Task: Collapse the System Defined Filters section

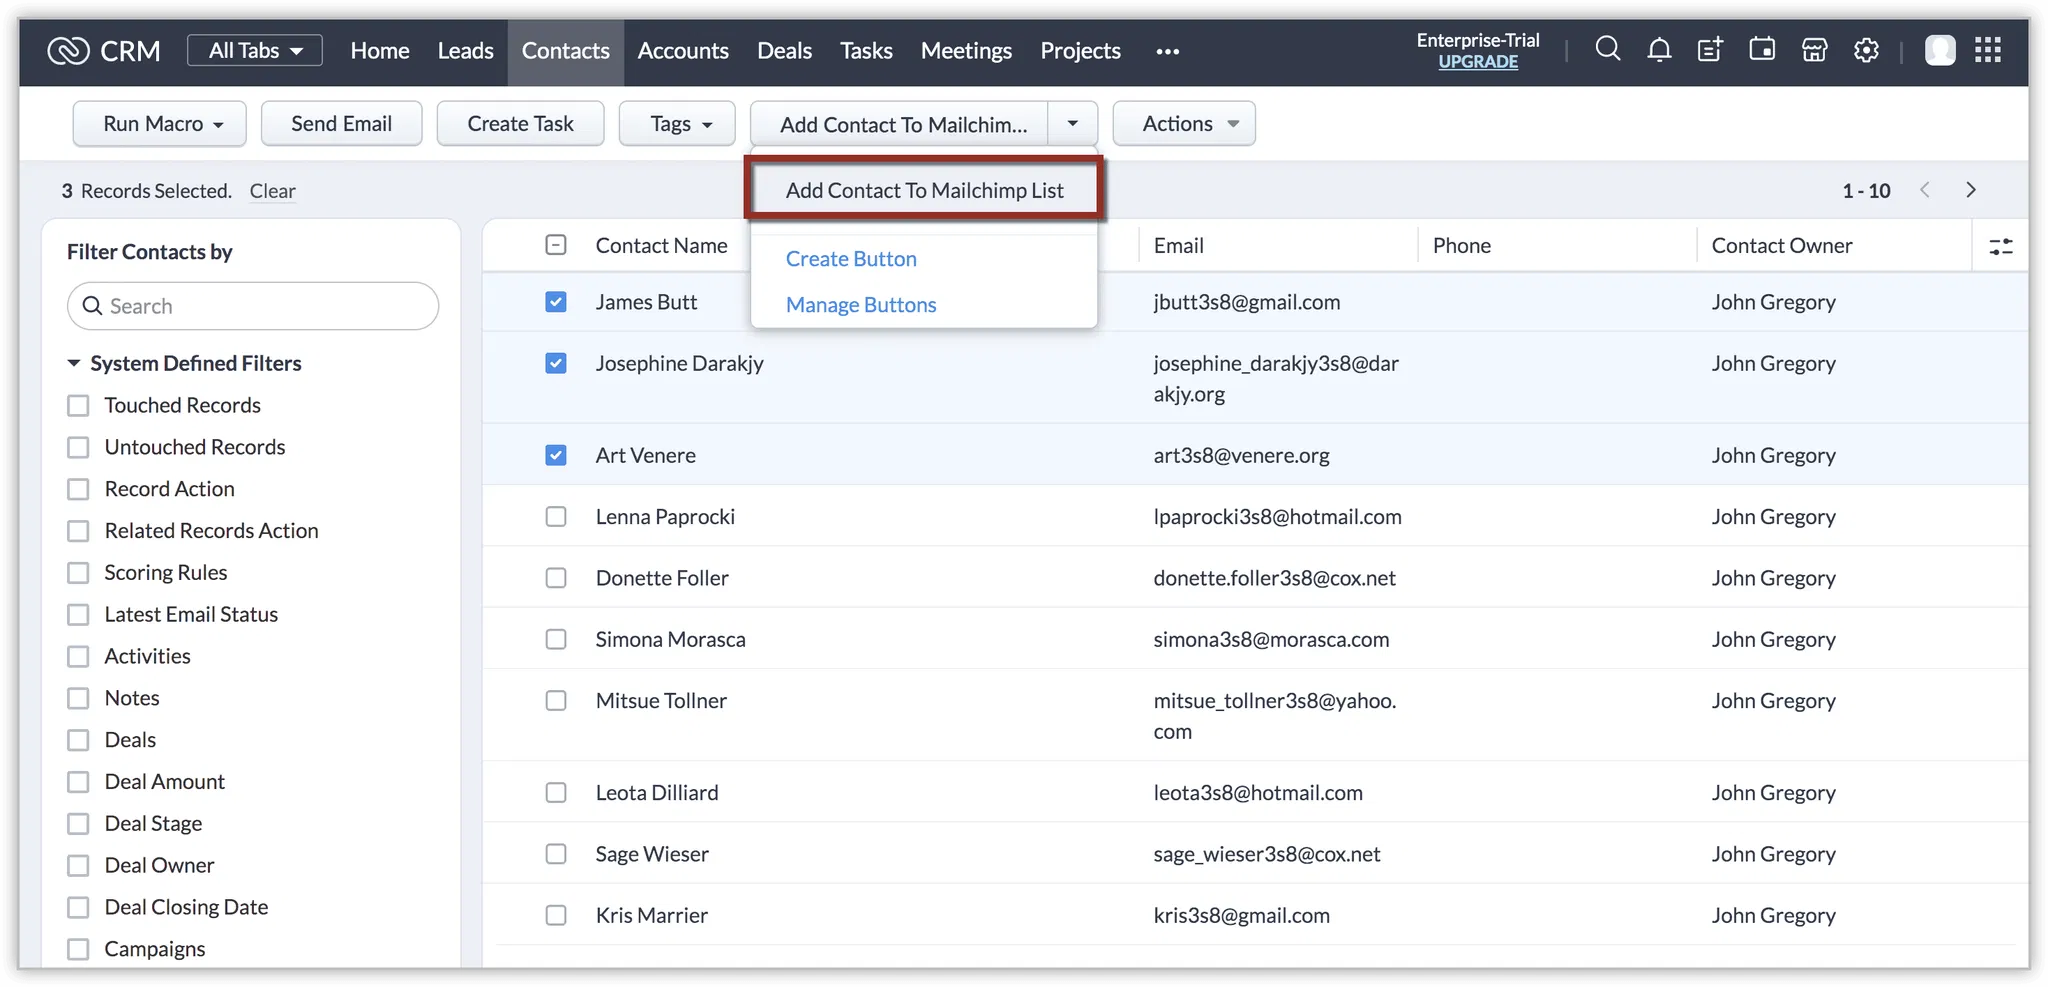Action: point(74,363)
